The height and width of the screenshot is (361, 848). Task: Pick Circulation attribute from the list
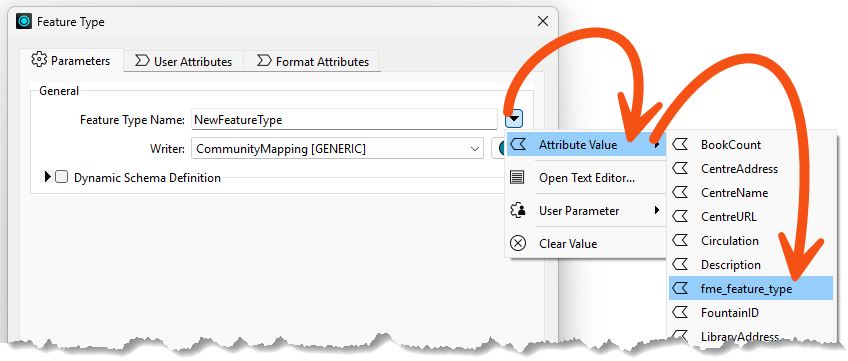[751, 240]
